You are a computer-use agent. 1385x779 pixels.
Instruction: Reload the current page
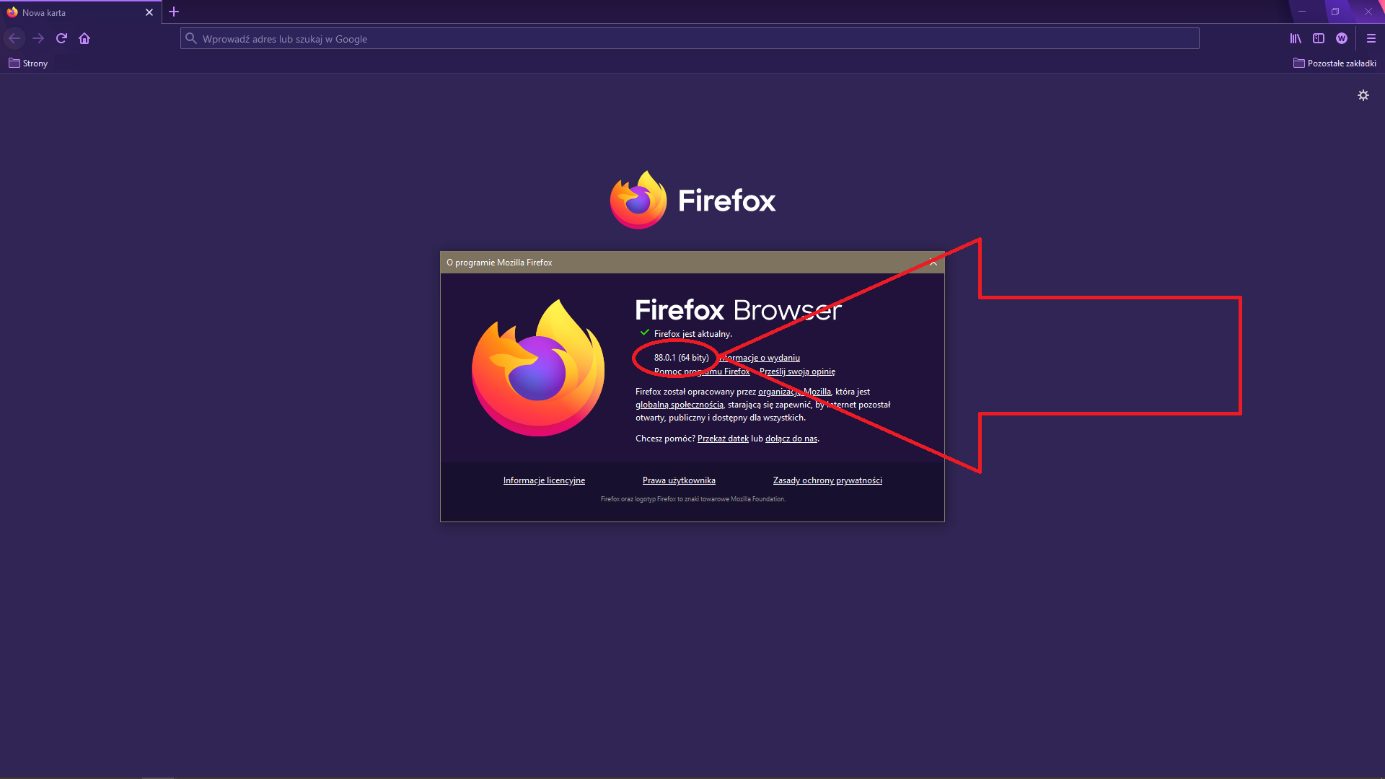[61, 38]
